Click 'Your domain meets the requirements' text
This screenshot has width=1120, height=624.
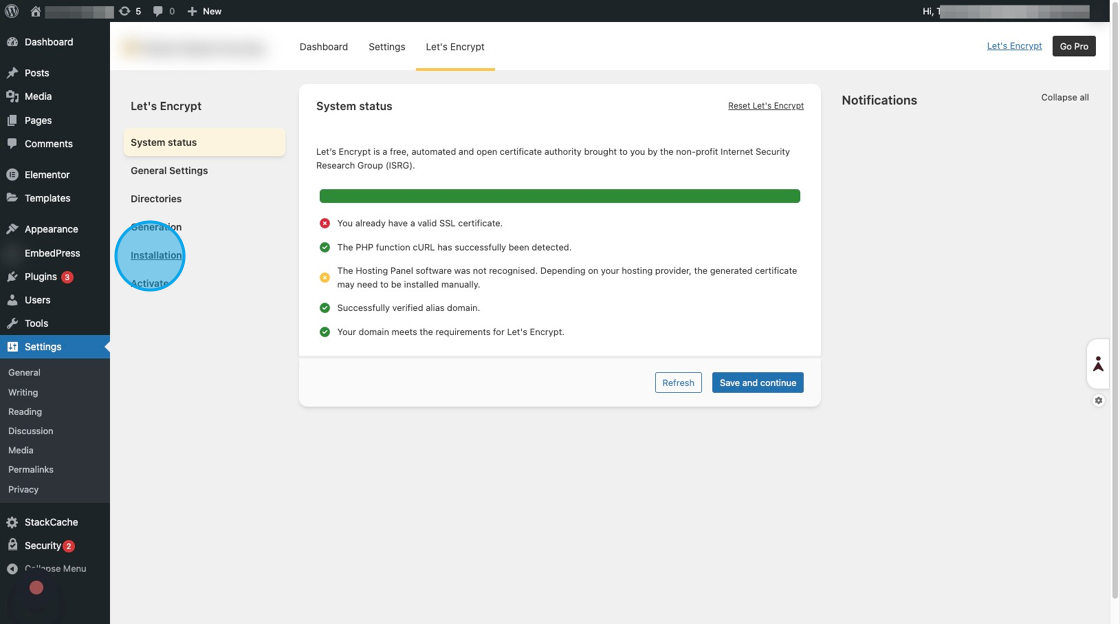(x=451, y=332)
